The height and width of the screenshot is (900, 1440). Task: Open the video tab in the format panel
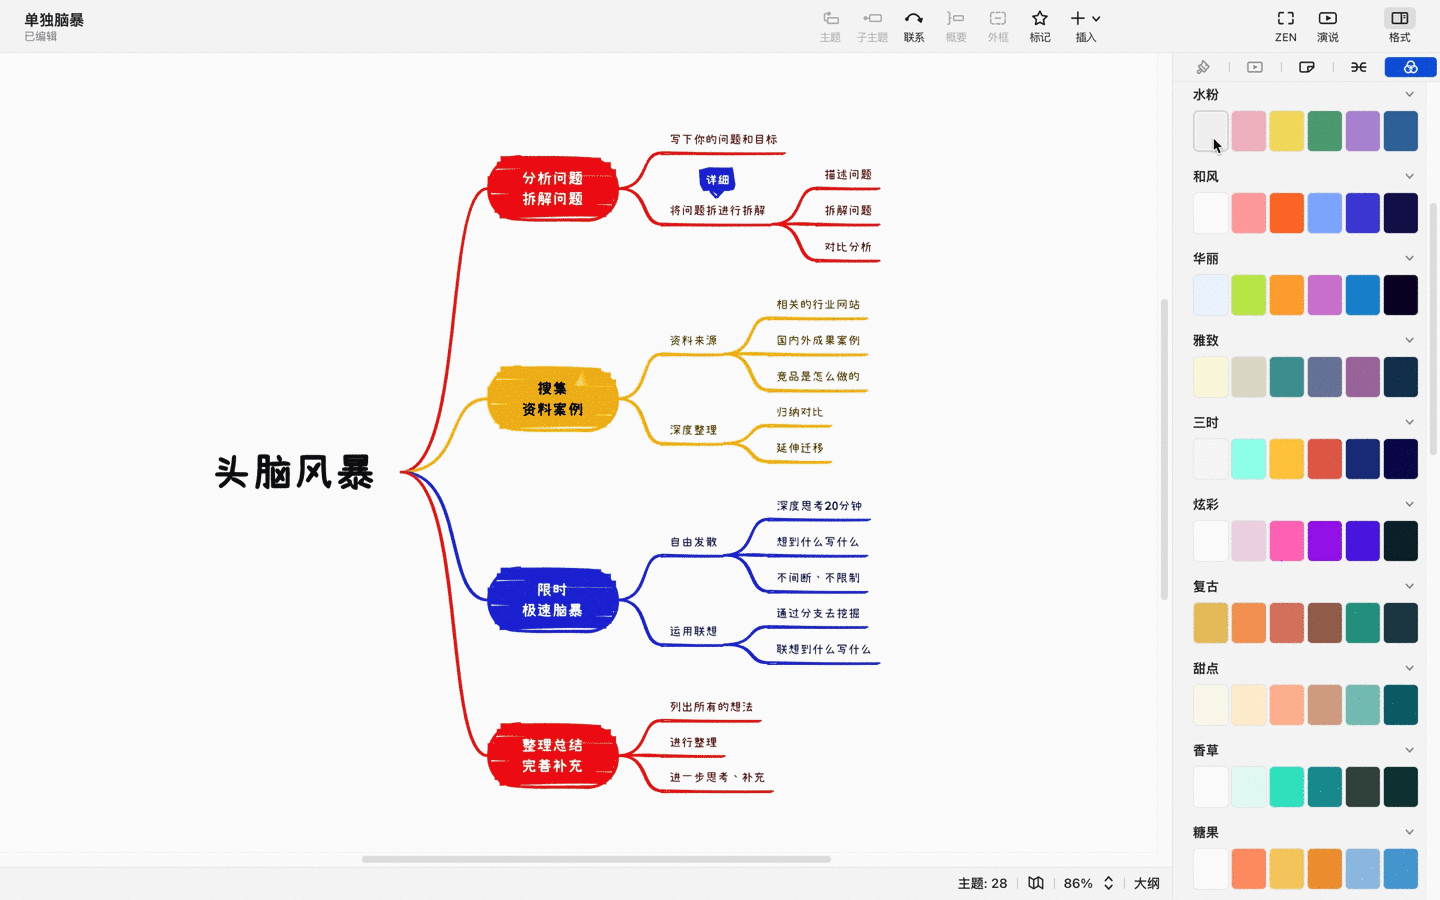[1255, 66]
